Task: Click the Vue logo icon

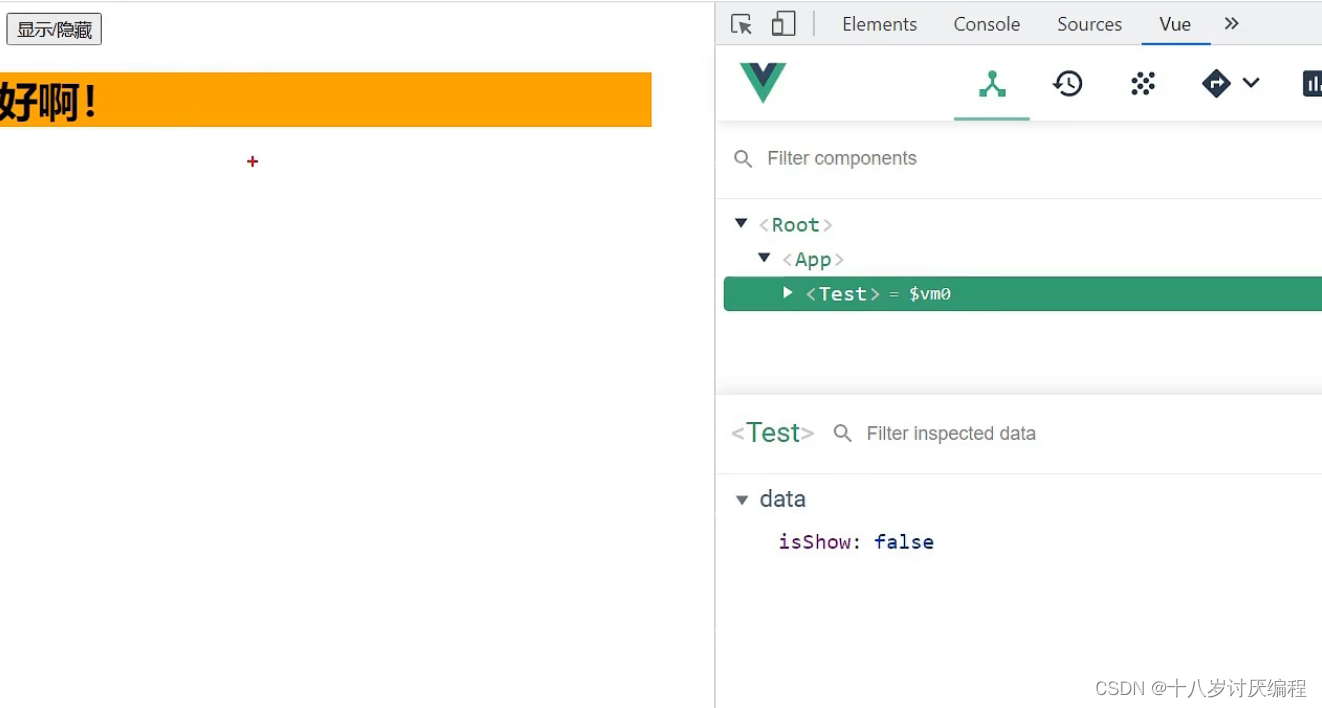Action: (x=763, y=83)
